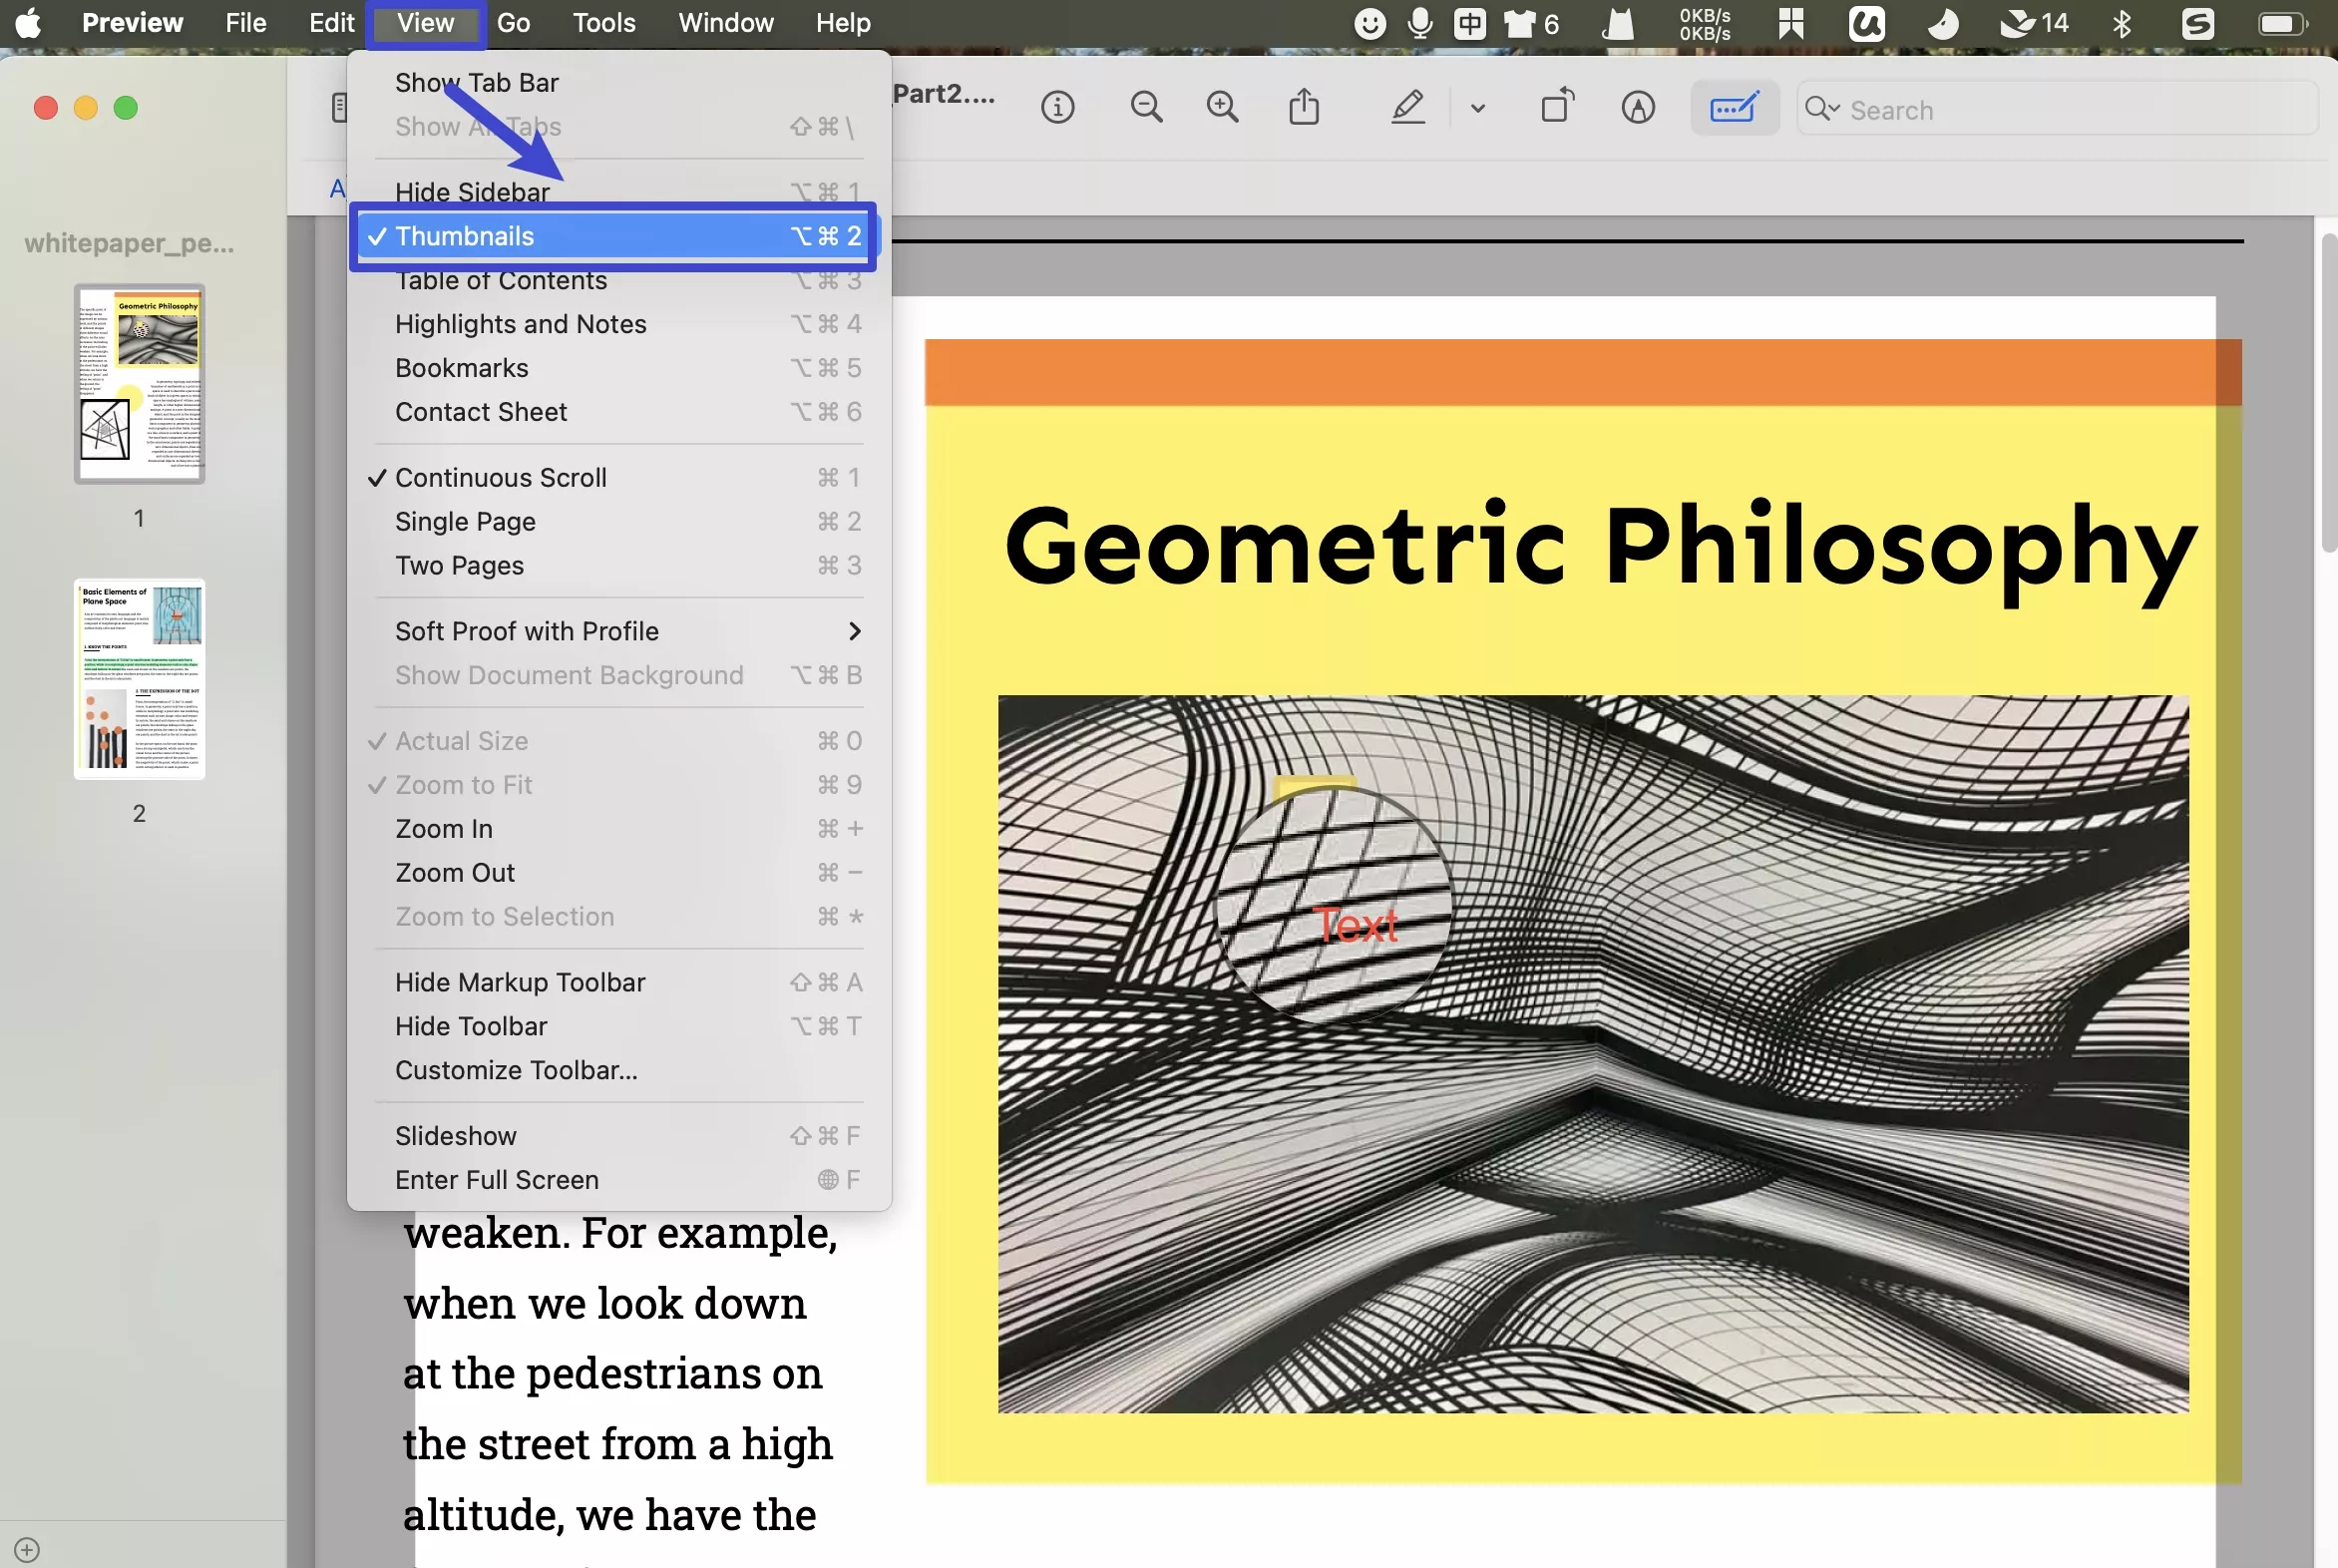Open the search options magnifier dropdown
The image size is (2338, 1568).
[1822, 108]
